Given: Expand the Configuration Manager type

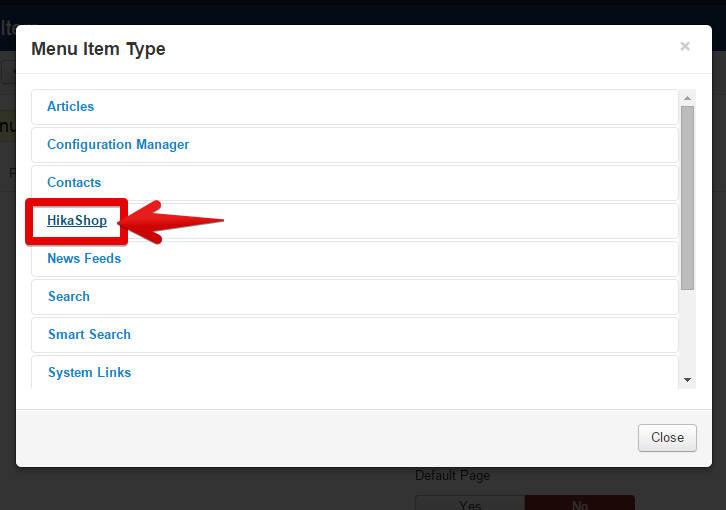Looking at the screenshot, I should tap(118, 145).
